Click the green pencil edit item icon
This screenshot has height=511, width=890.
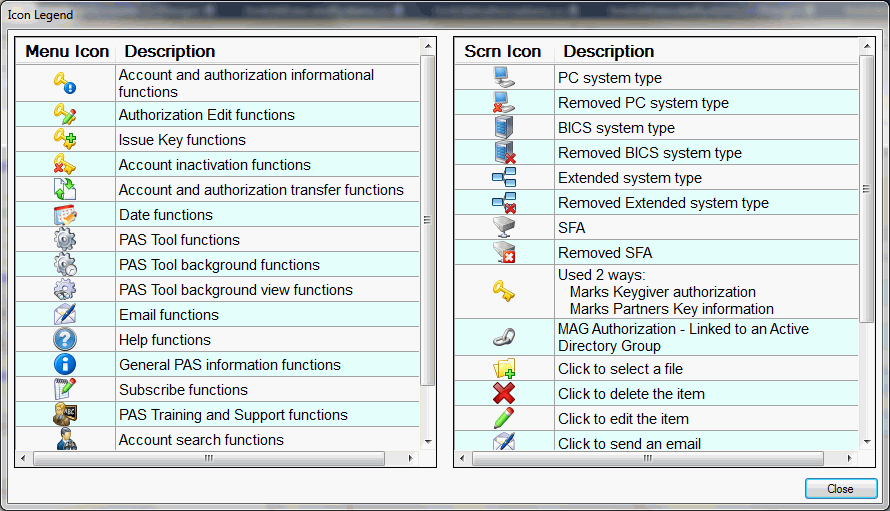click(x=504, y=419)
